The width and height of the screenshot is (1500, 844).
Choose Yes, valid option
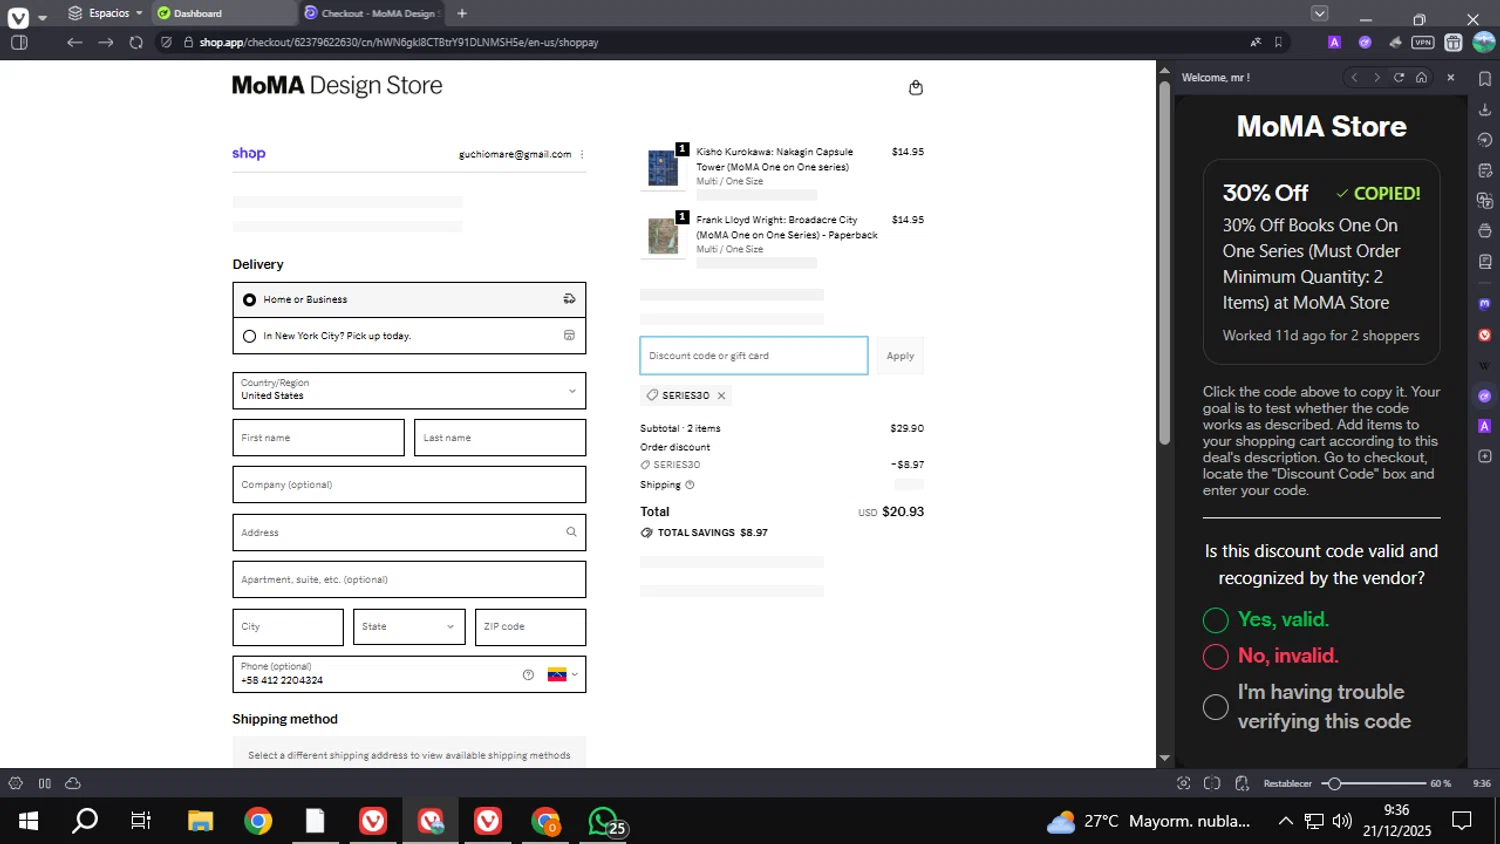click(x=1267, y=620)
